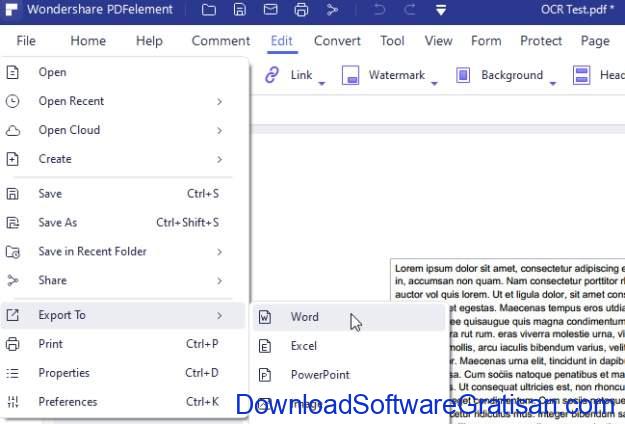Click the open folder icon in title bar
Viewport: 625px width, 424px height.
point(209,10)
